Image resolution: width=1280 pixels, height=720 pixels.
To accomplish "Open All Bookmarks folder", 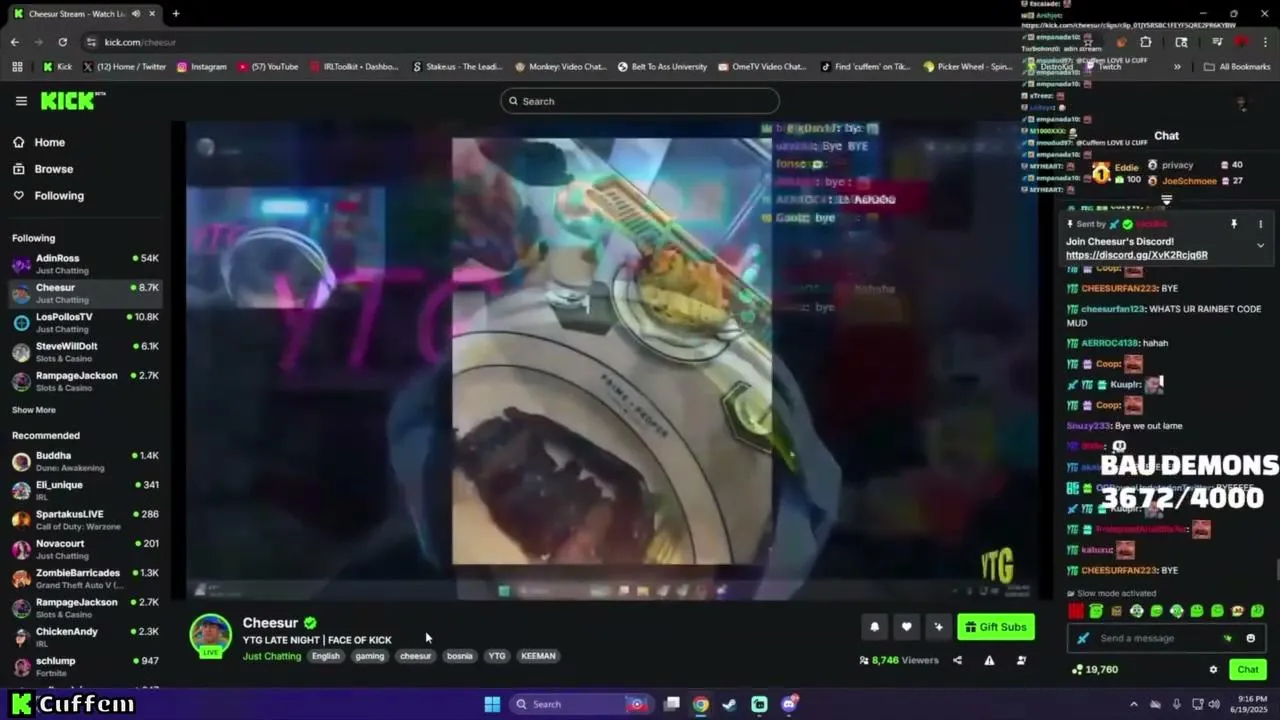I will (x=1237, y=67).
